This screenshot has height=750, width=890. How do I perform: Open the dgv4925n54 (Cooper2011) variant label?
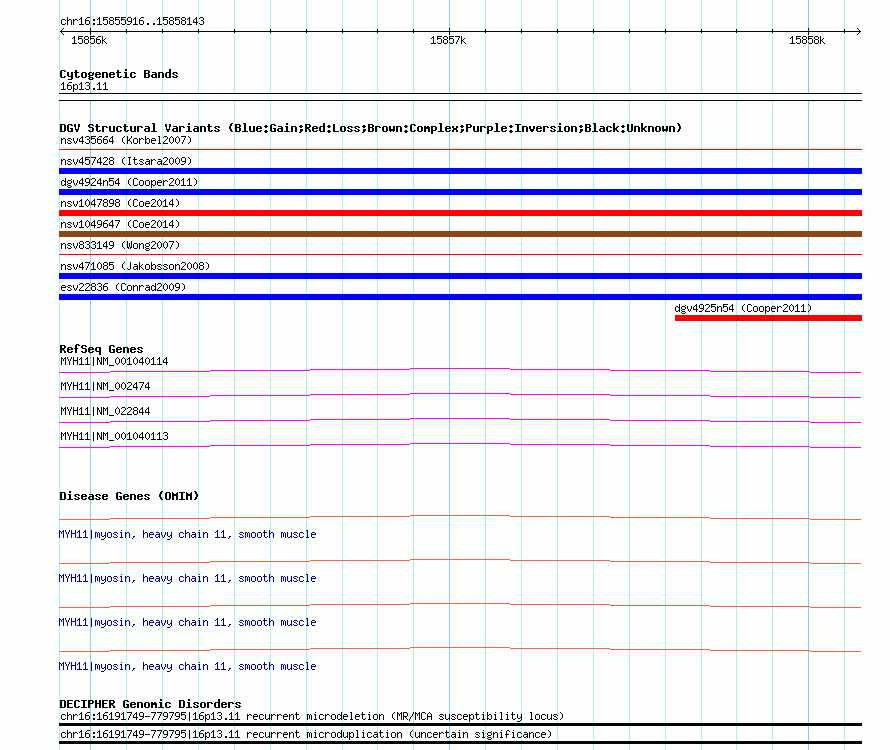click(743, 308)
